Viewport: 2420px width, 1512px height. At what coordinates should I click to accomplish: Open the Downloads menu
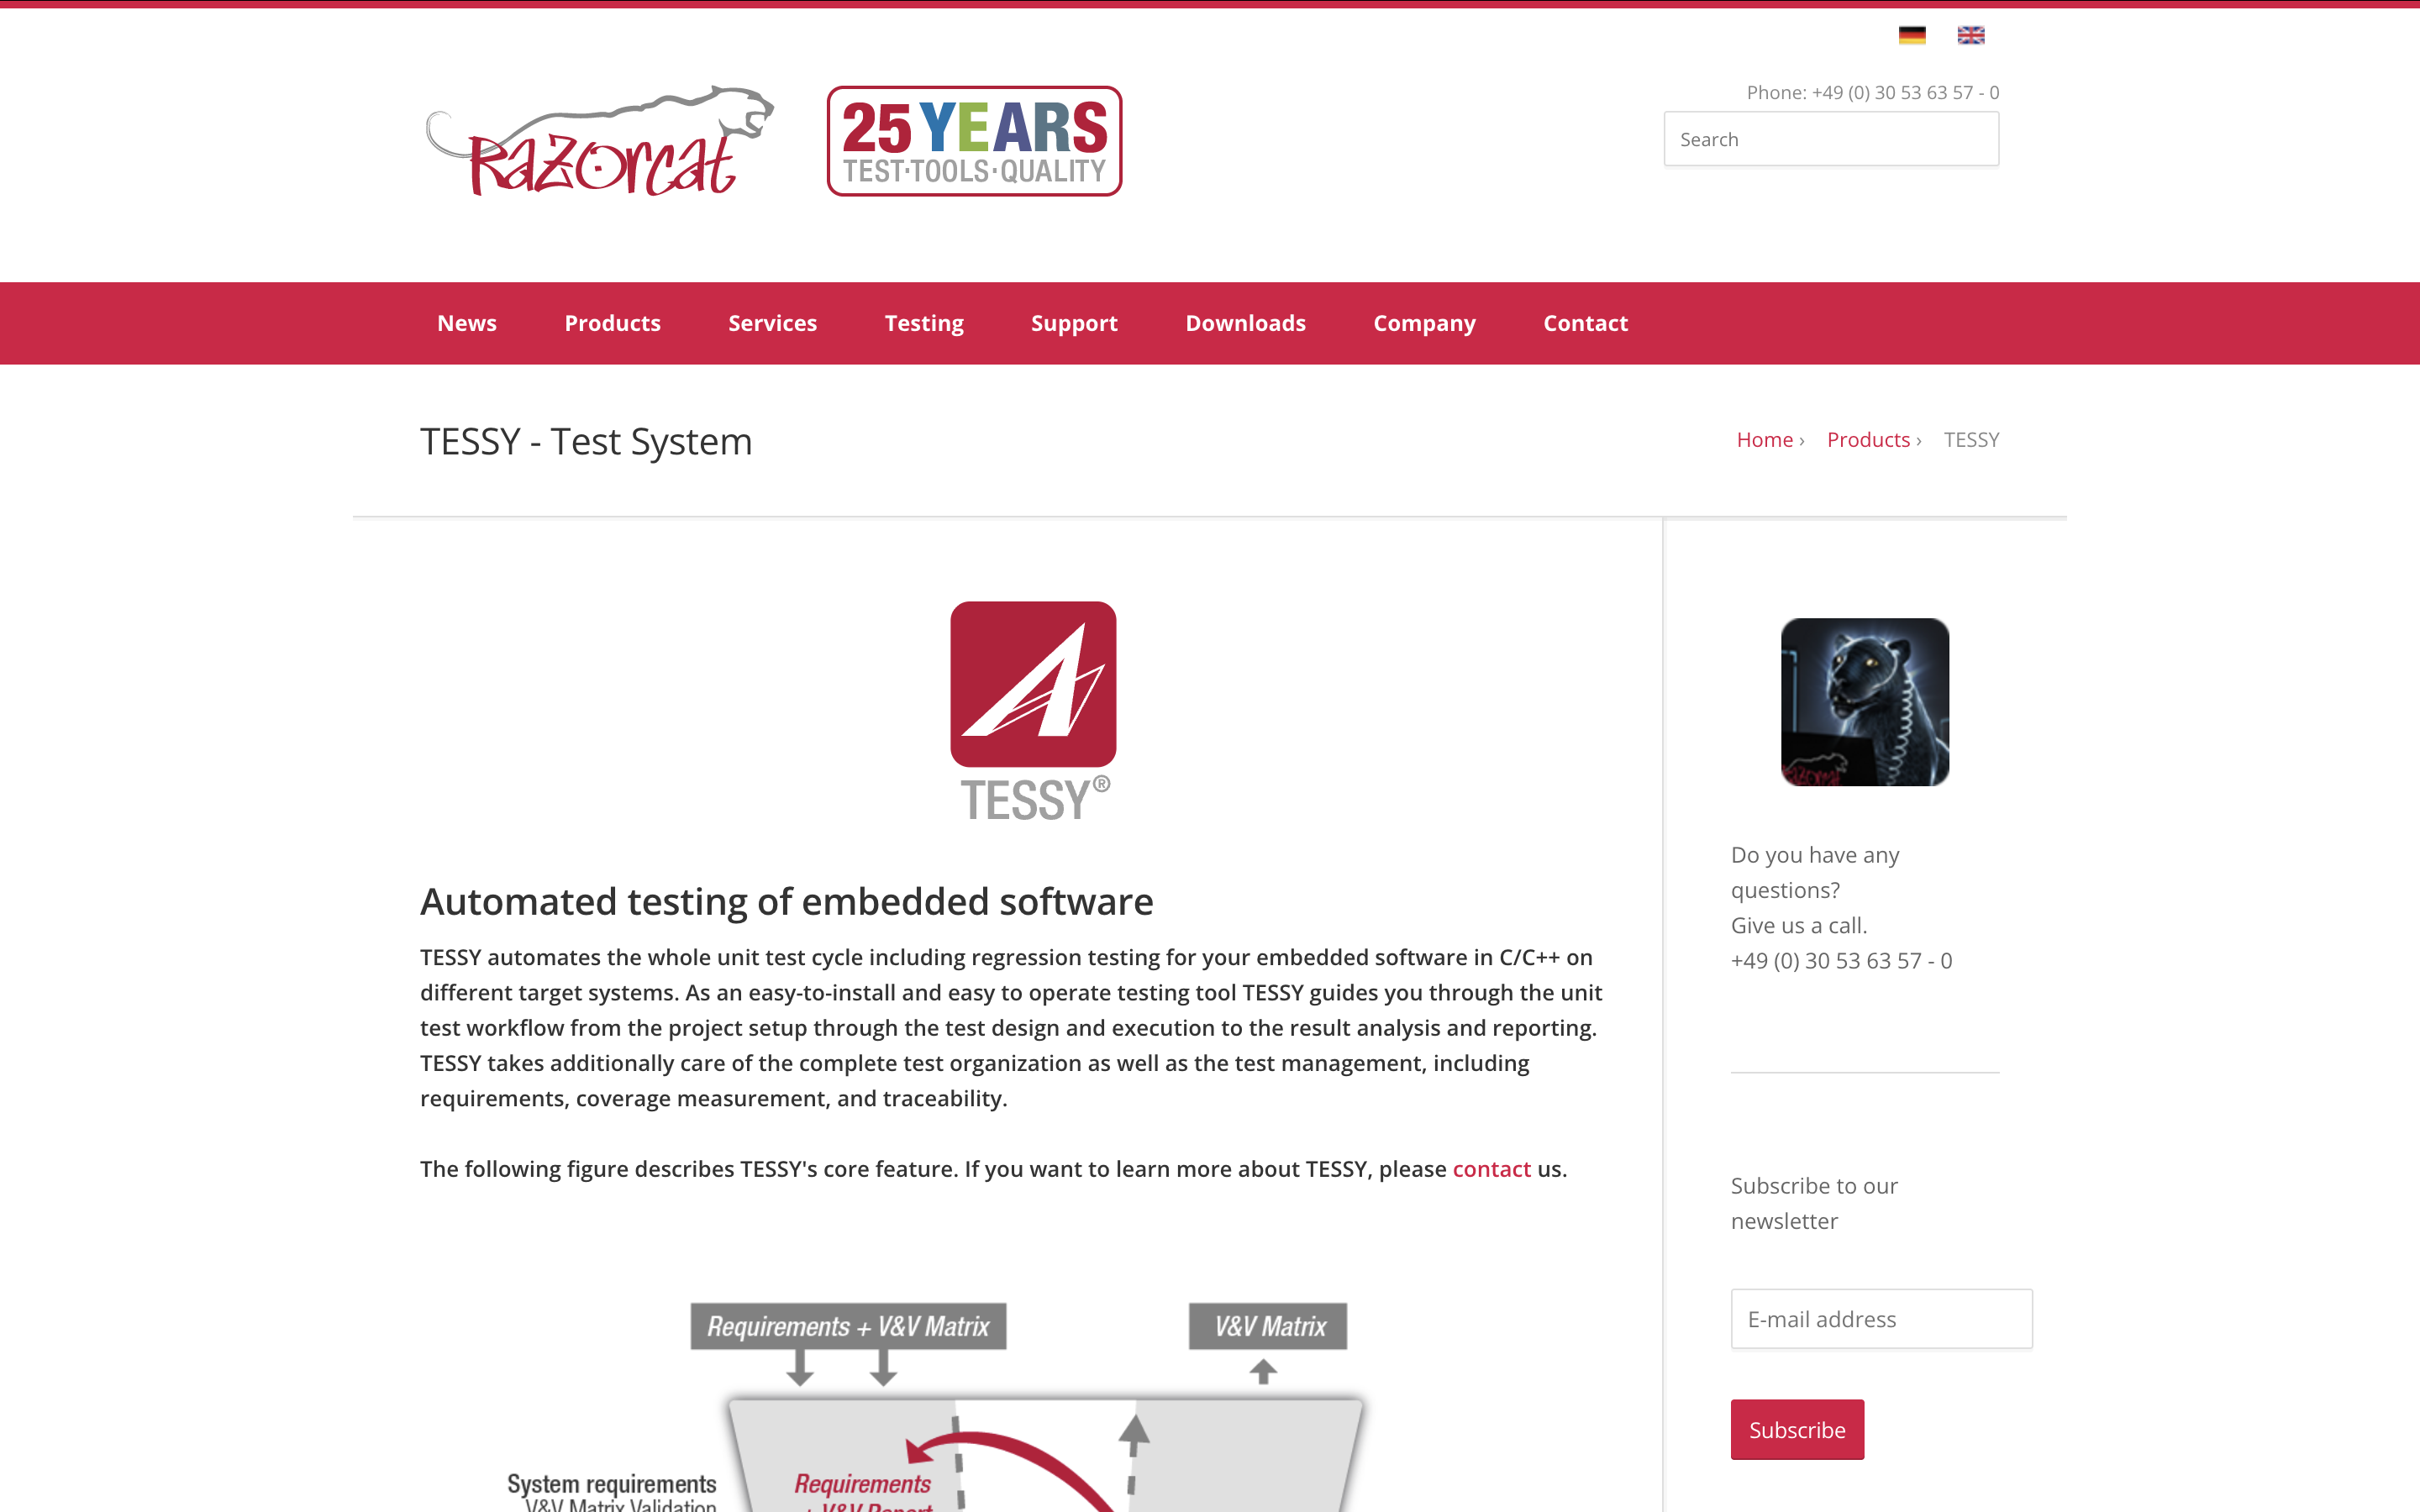(x=1245, y=323)
